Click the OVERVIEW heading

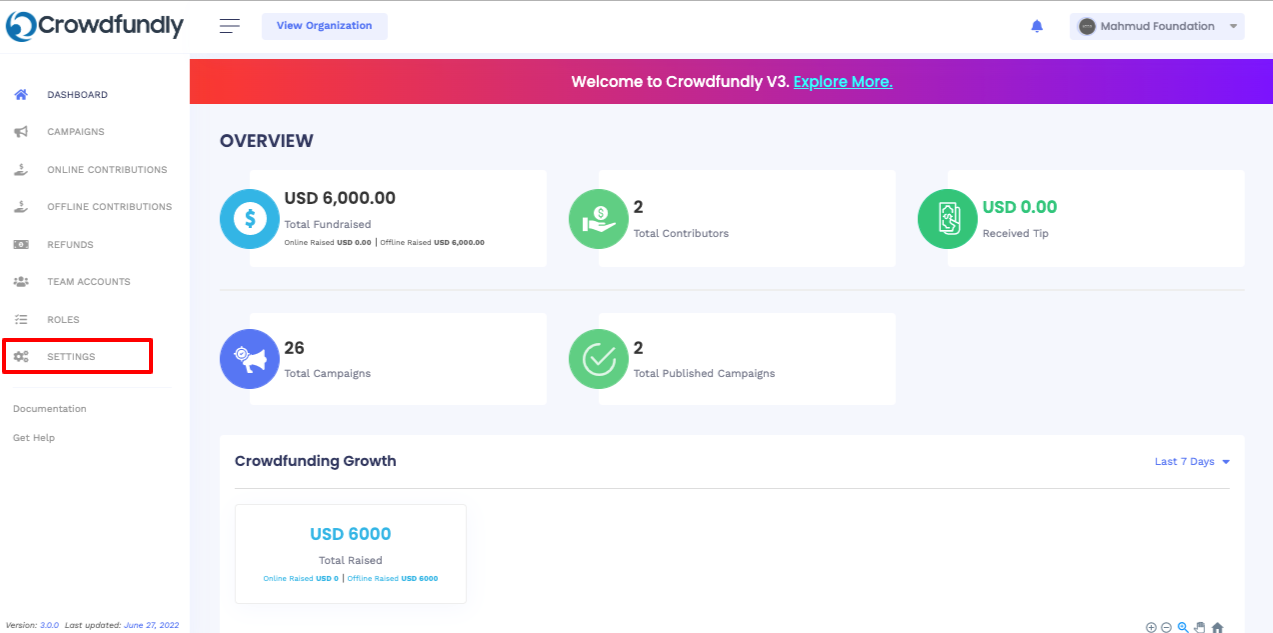pos(266,141)
